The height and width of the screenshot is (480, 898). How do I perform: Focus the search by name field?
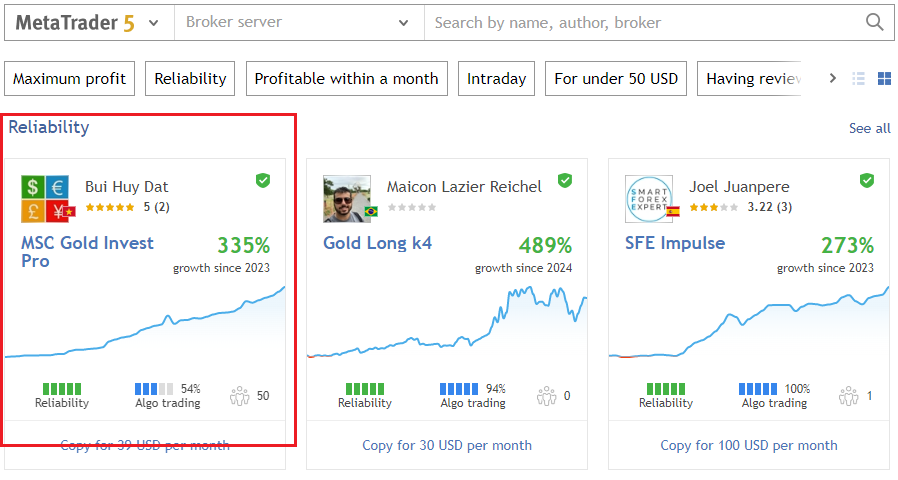coord(644,23)
